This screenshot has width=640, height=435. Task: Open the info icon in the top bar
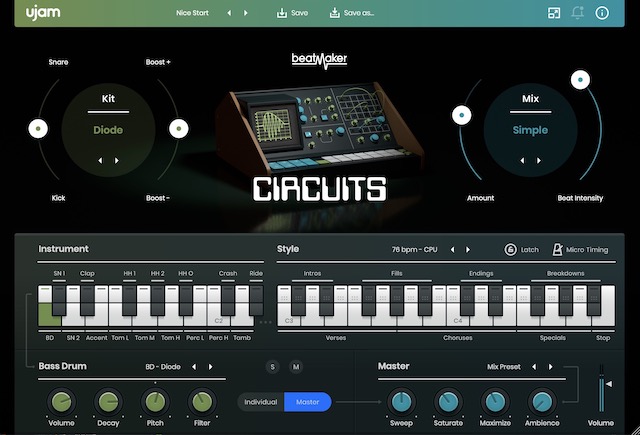(x=602, y=13)
